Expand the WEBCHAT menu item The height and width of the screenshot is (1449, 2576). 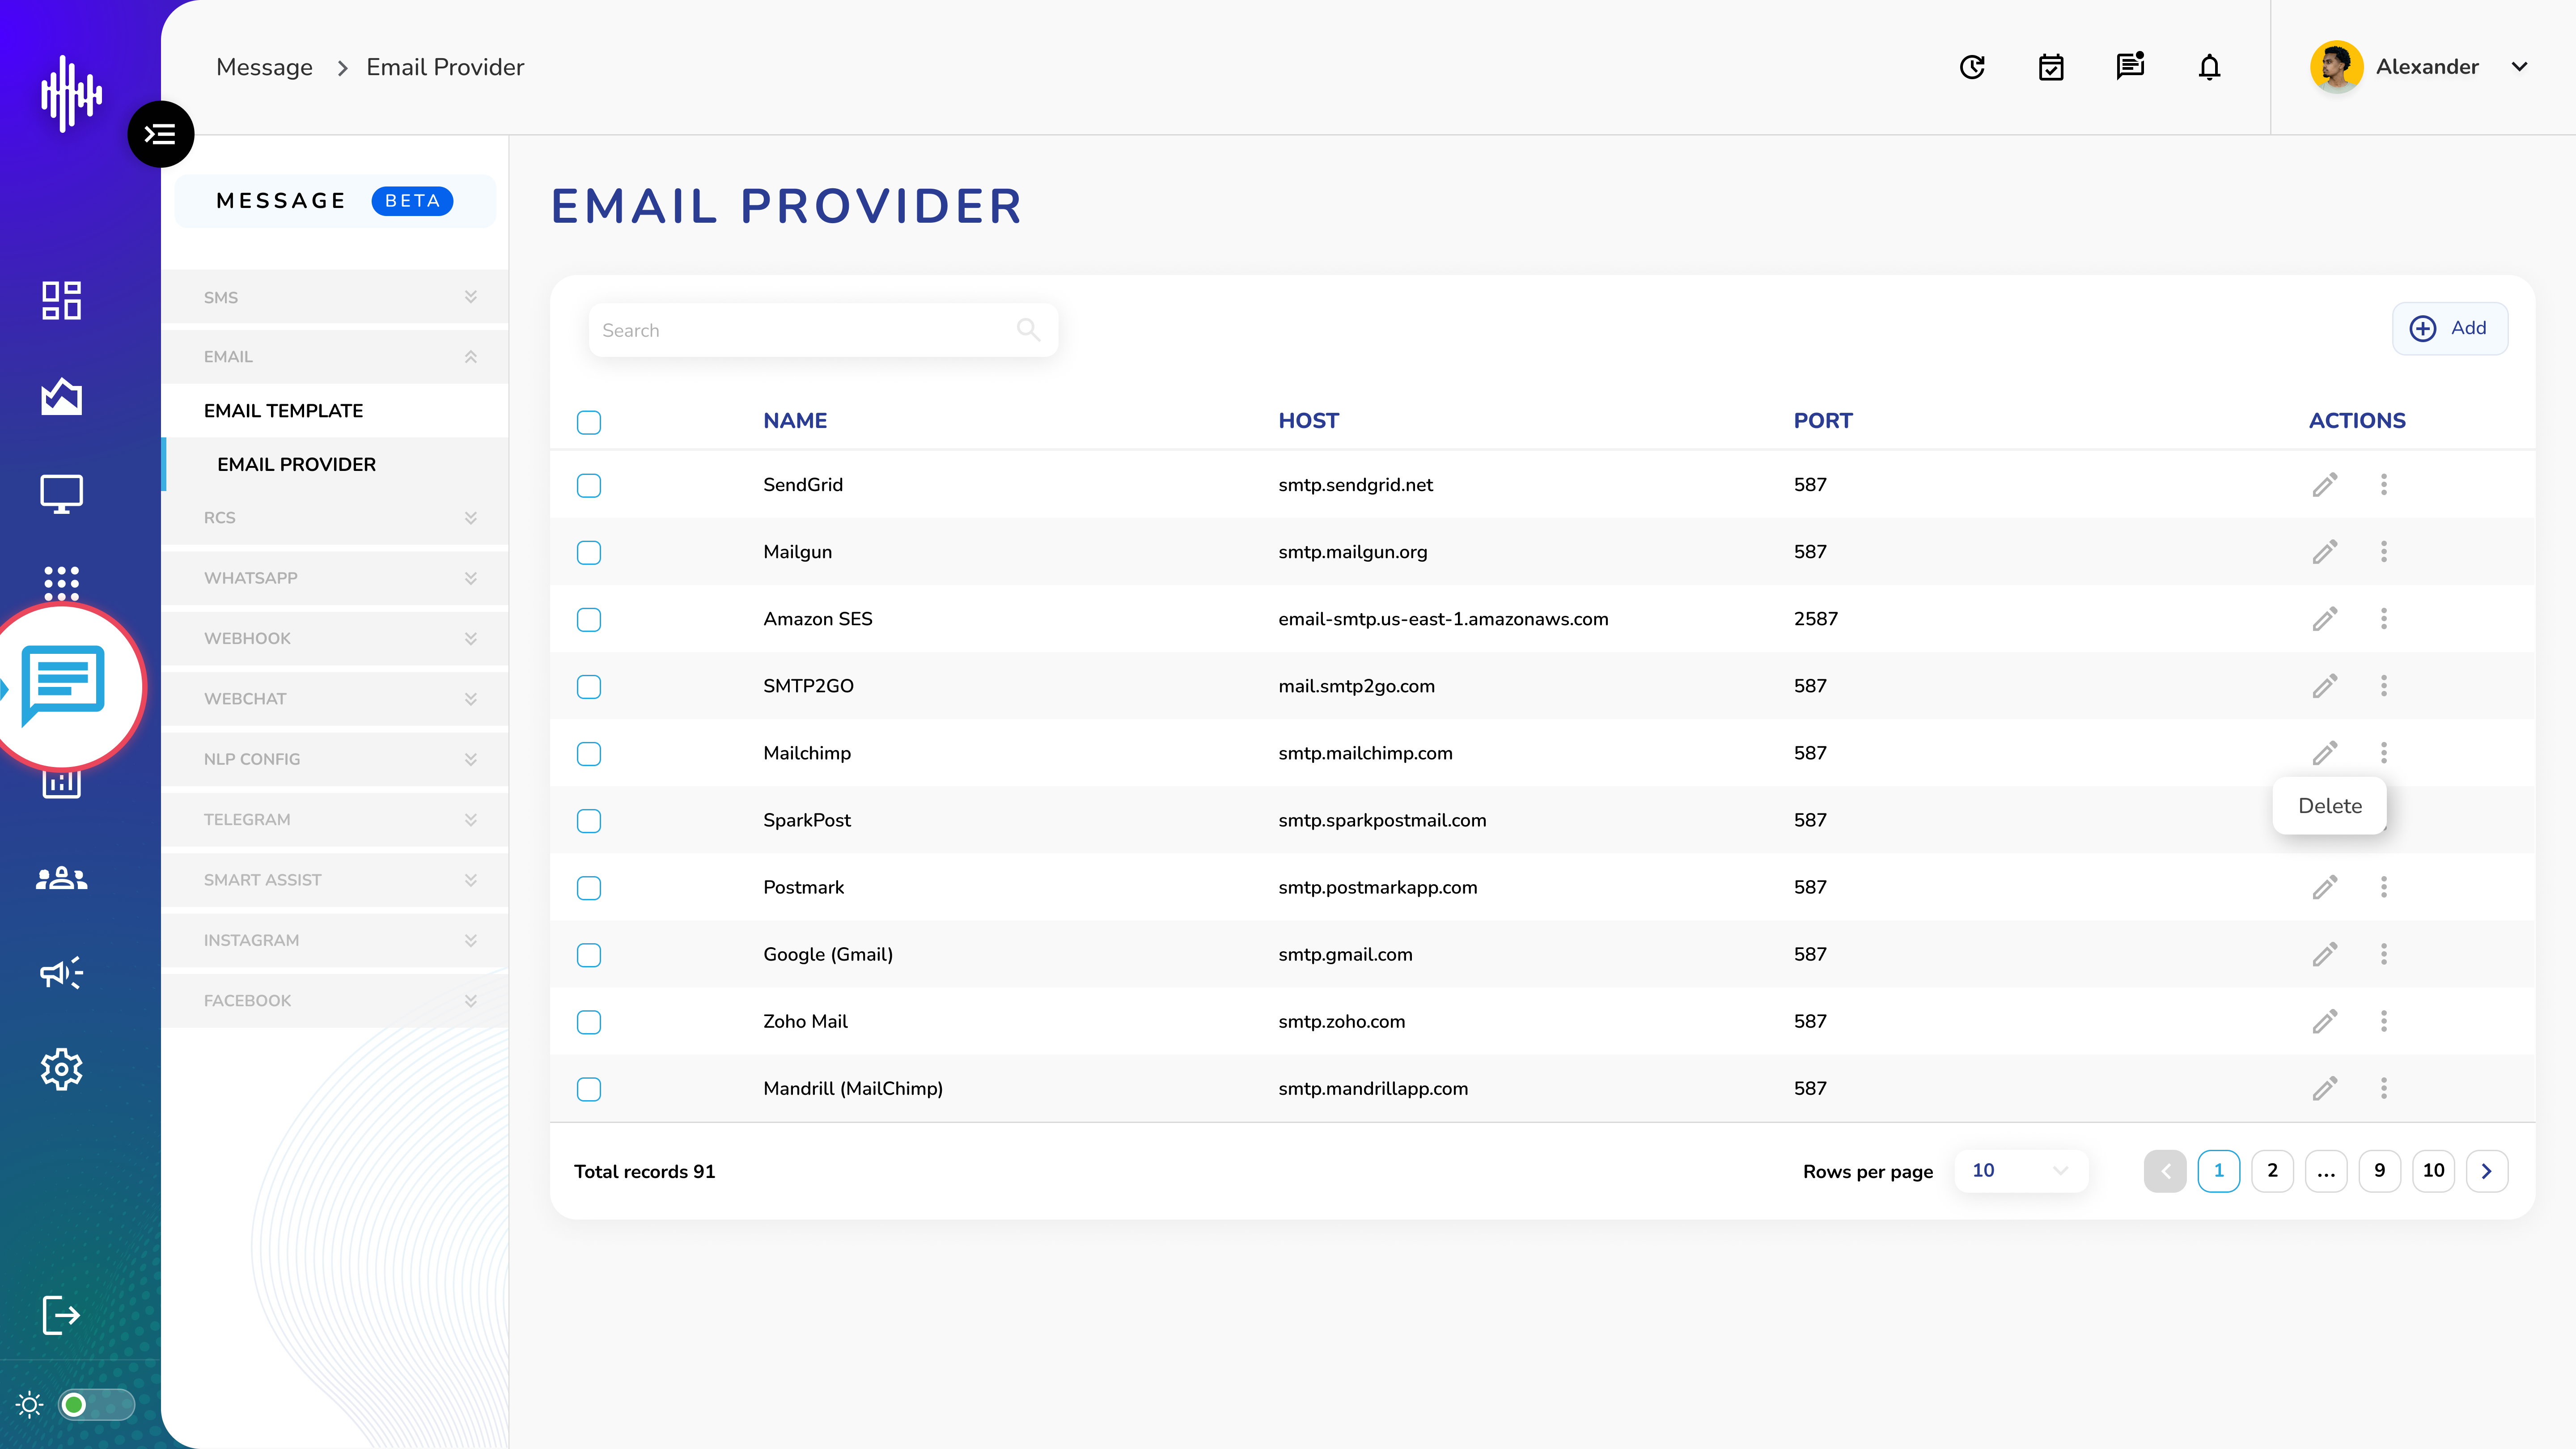(335, 698)
